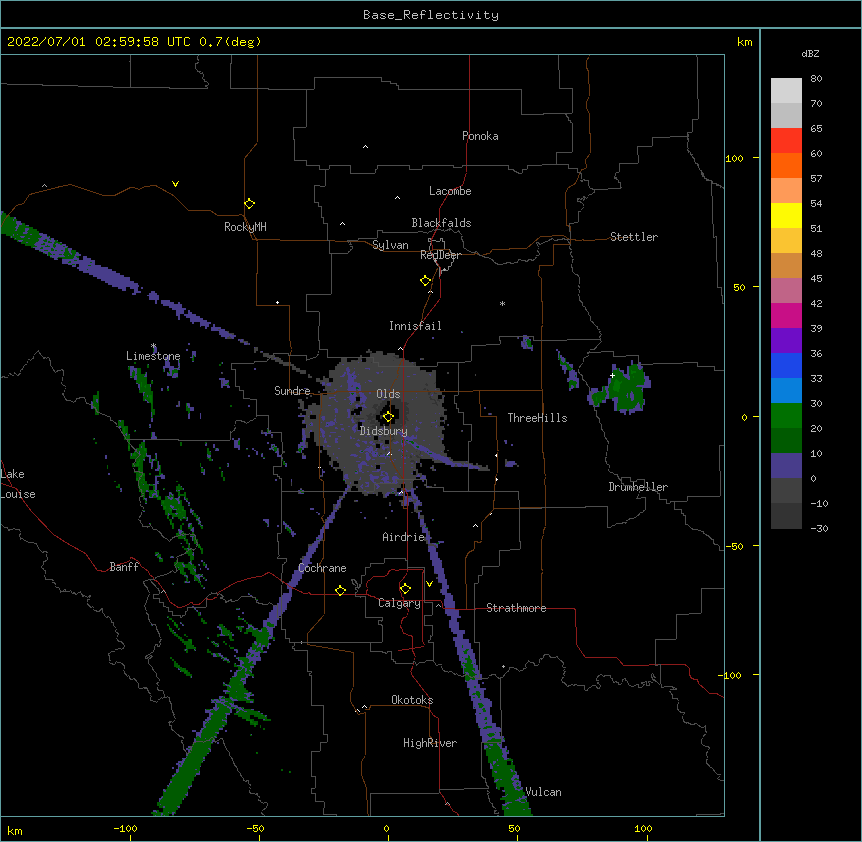Viewport: 862px width, 842px height.
Task: Click the HighRiver town label
Action: 430,743
